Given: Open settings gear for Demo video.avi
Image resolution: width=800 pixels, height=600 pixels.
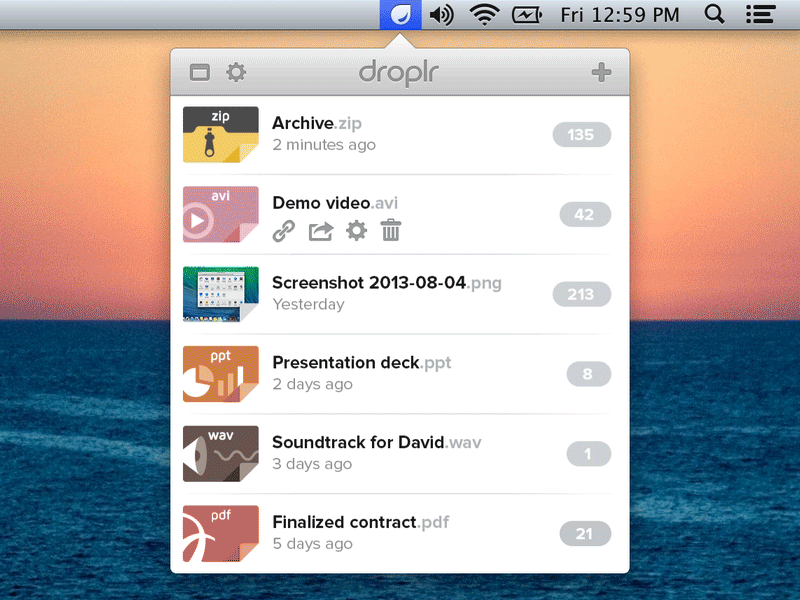Looking at the screenshot, I should (357, 231).
